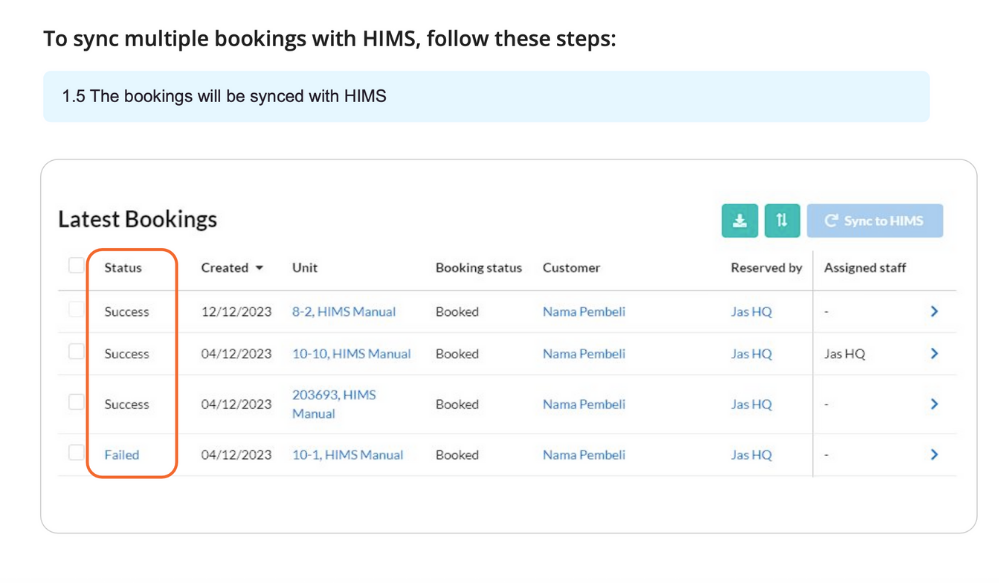The height and width of the screenshot is (583, 999).
Task: Click the Status column header
Action: (x=124, y=268)
